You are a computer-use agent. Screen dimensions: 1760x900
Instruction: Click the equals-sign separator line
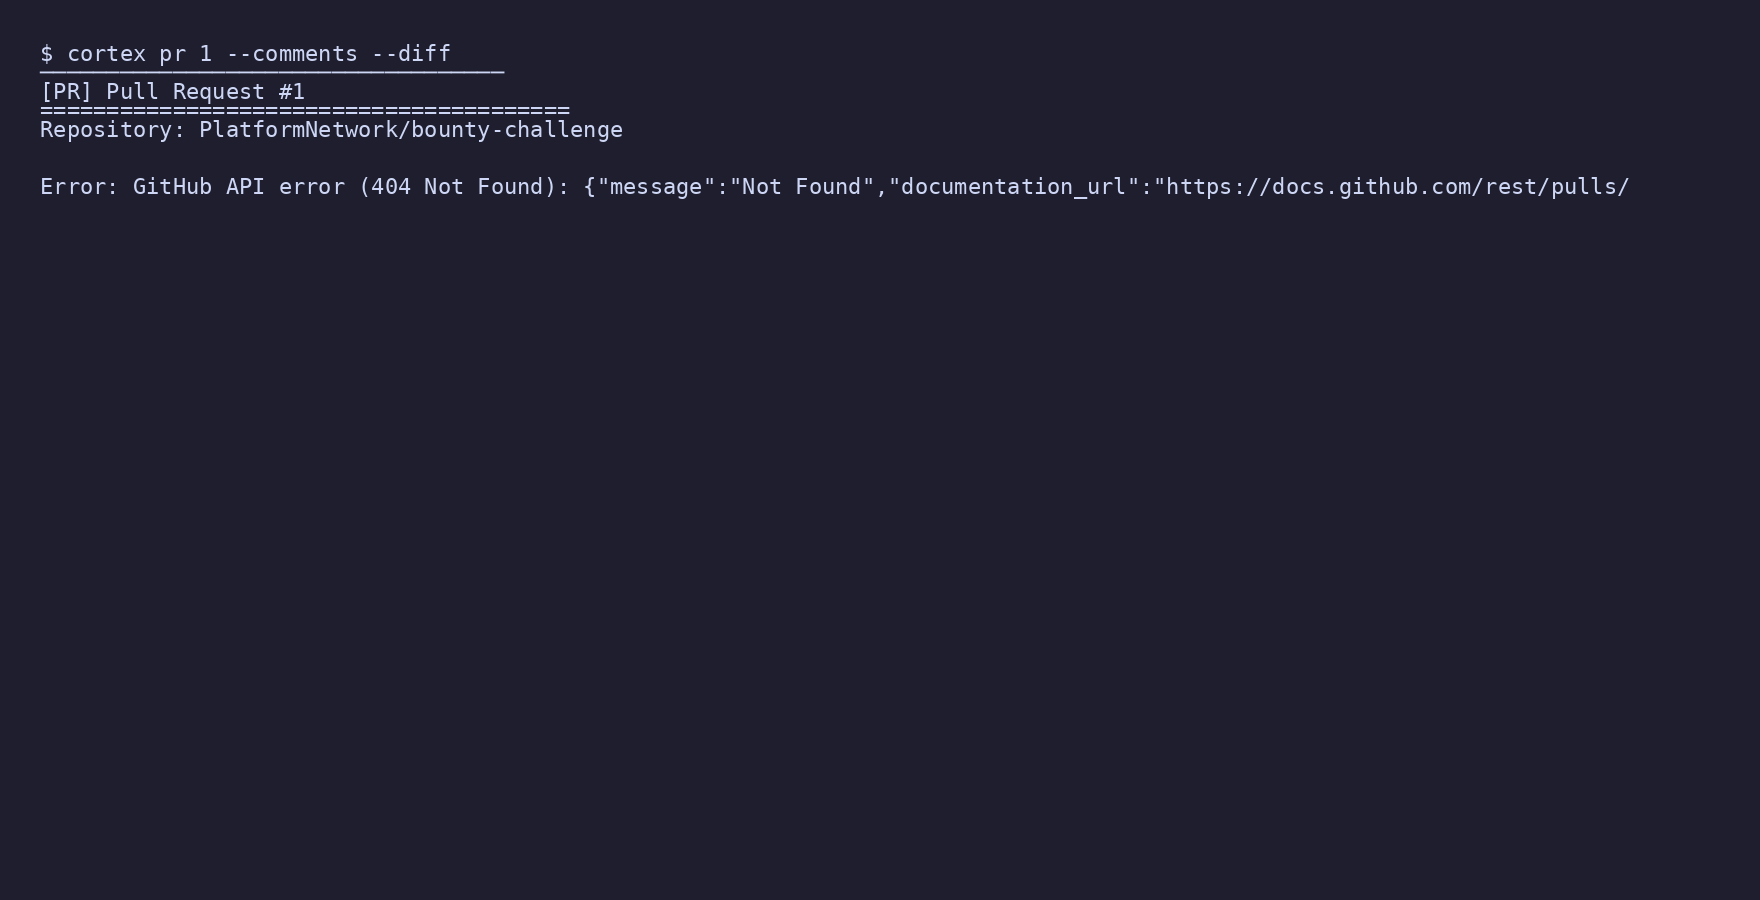(305, 110)
